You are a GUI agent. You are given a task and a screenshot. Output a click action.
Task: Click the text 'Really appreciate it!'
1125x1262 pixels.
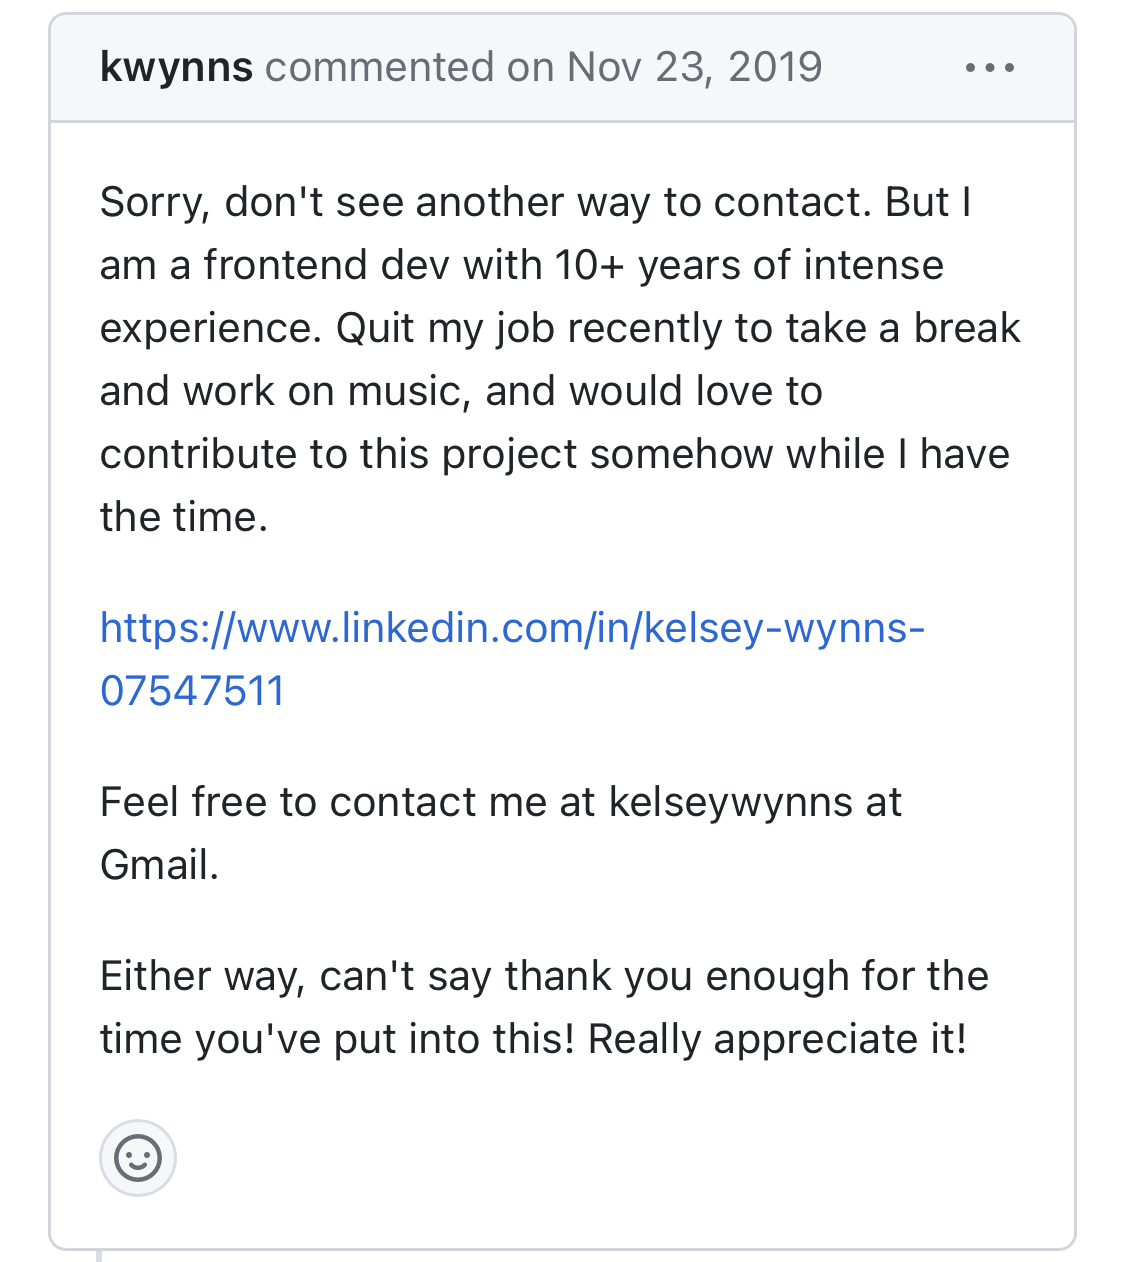click(x=777, y=1040)
